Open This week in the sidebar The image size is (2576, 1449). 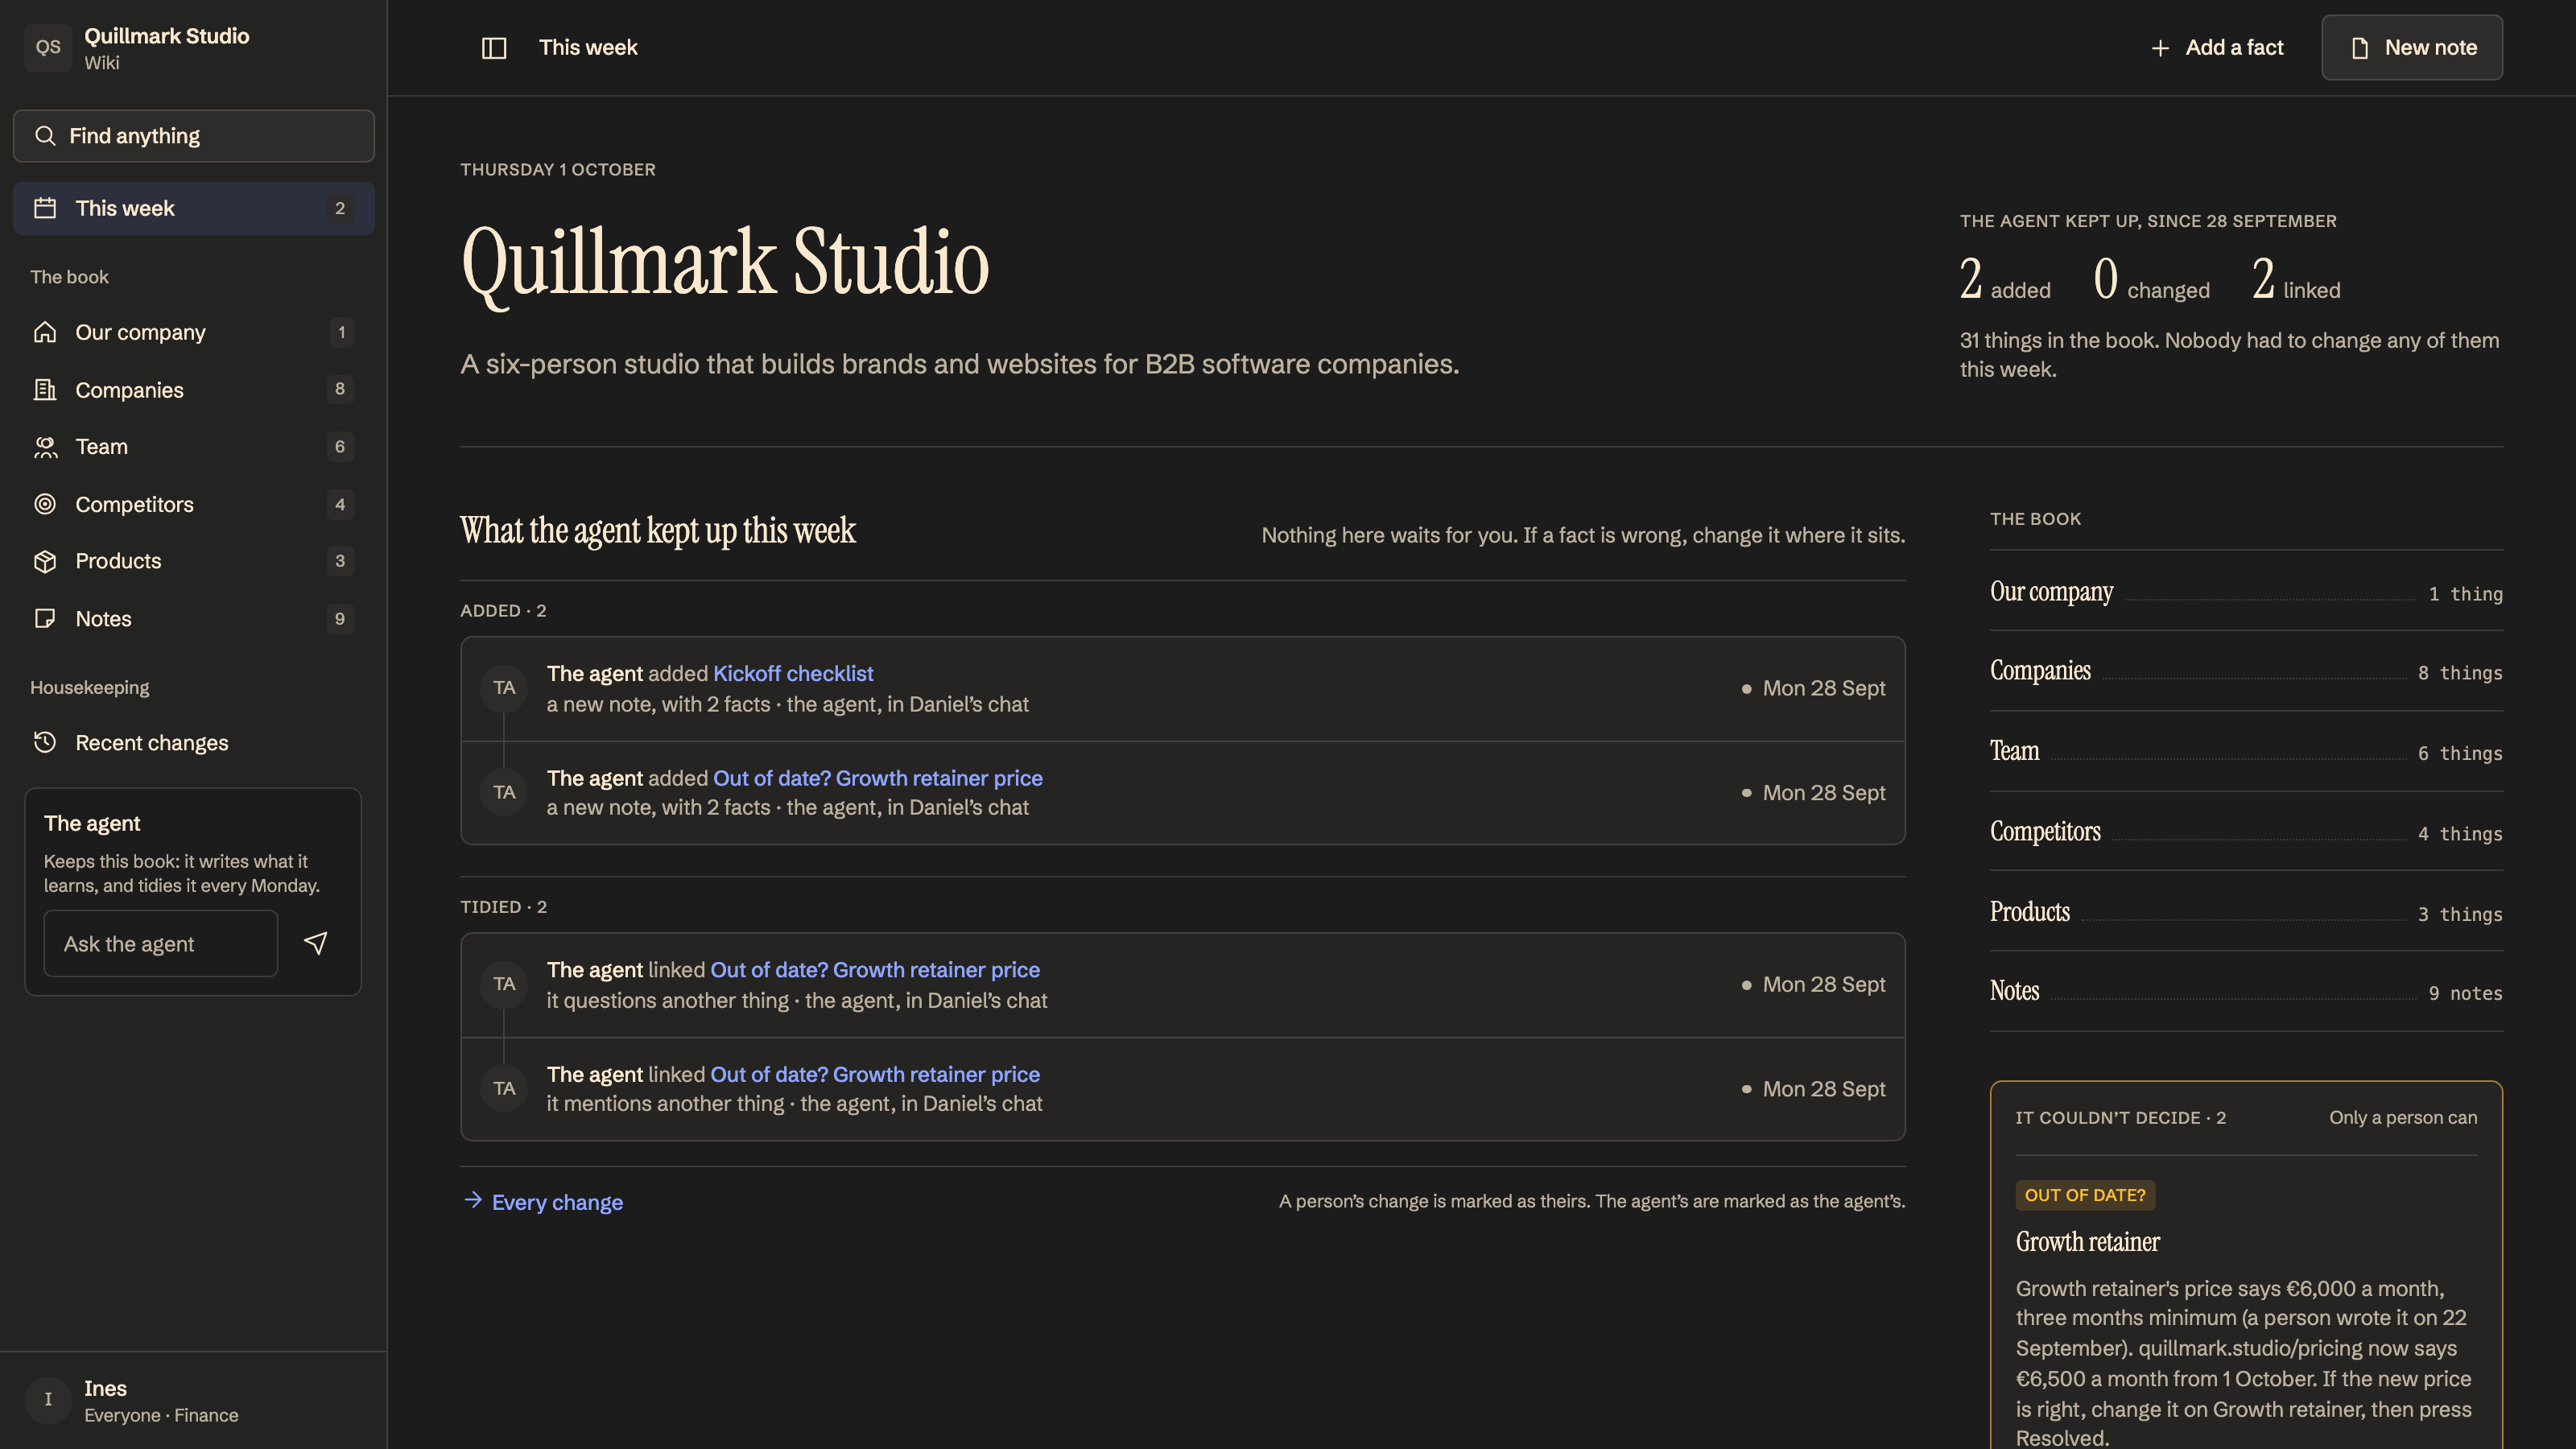pyautogui.click(x=194, y=208)
